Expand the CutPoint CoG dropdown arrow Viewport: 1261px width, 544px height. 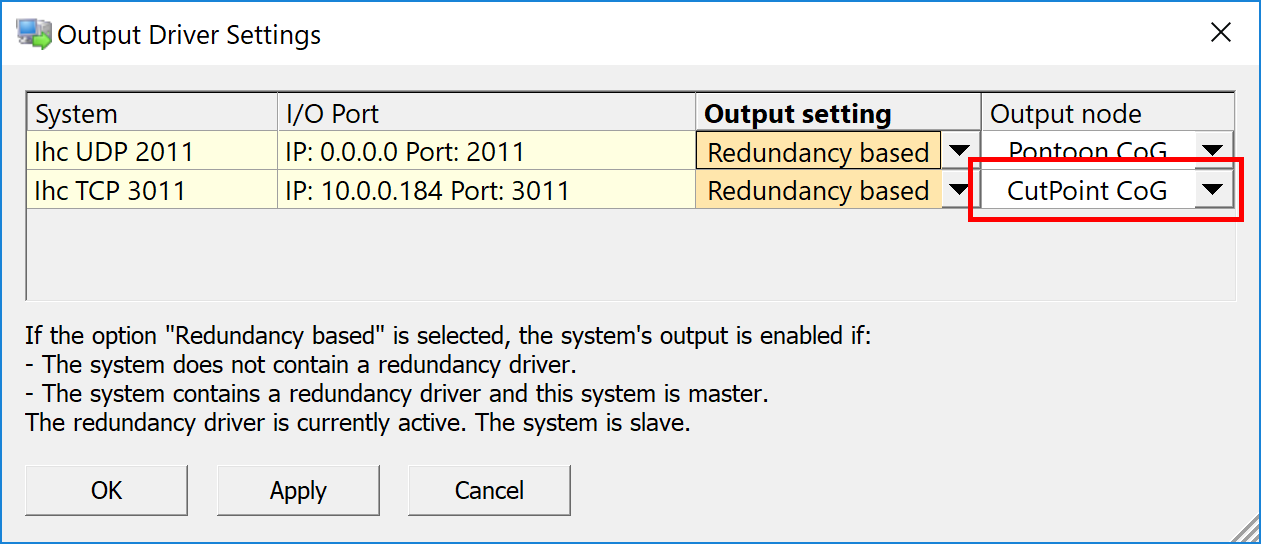1213,190
